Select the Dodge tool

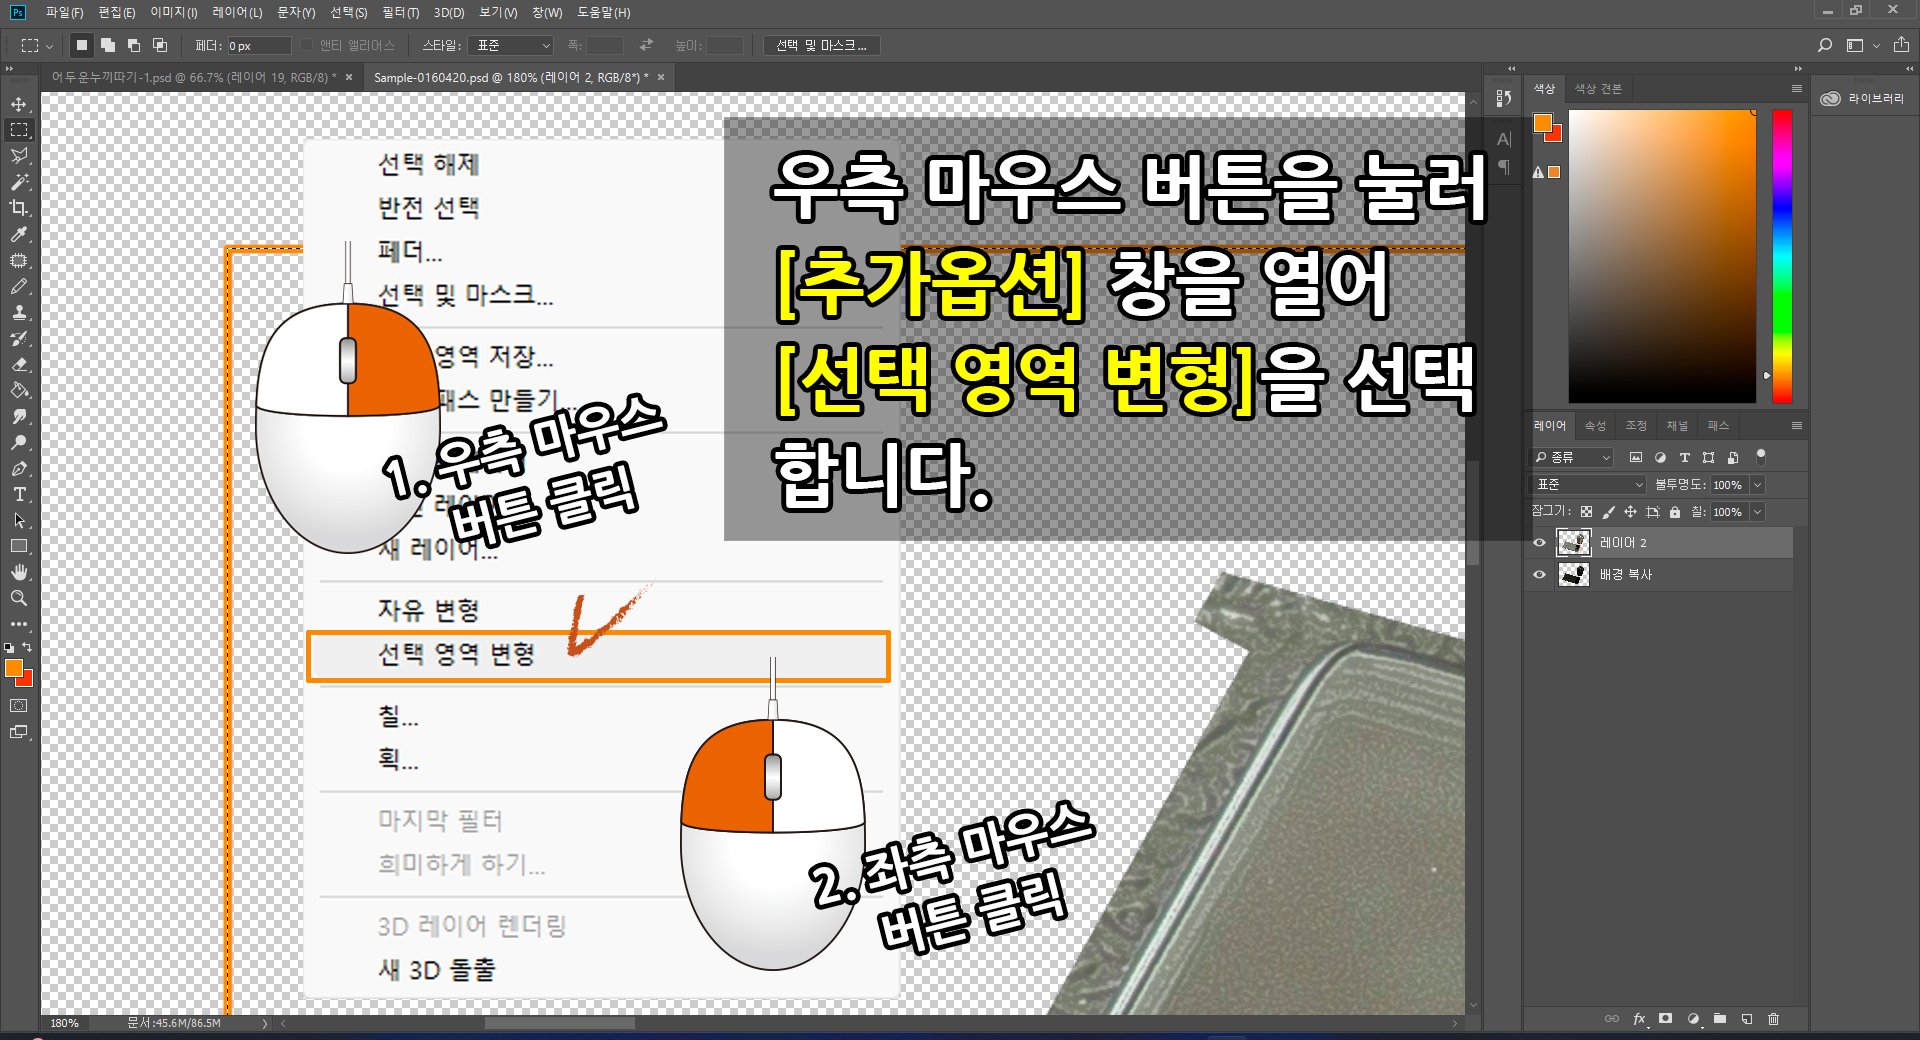(x=19, y=442)
